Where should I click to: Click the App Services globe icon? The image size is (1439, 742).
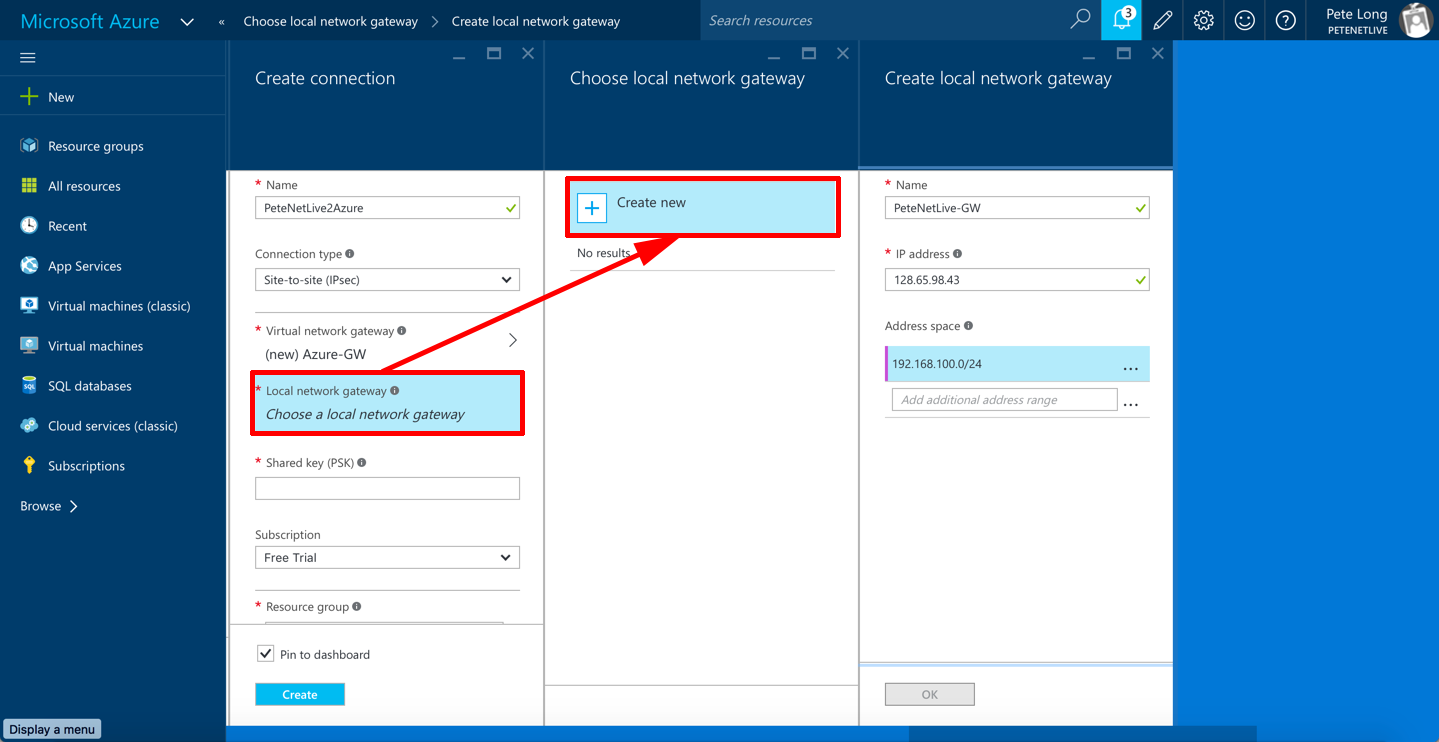pyautogui.click(x=29, y=266)
